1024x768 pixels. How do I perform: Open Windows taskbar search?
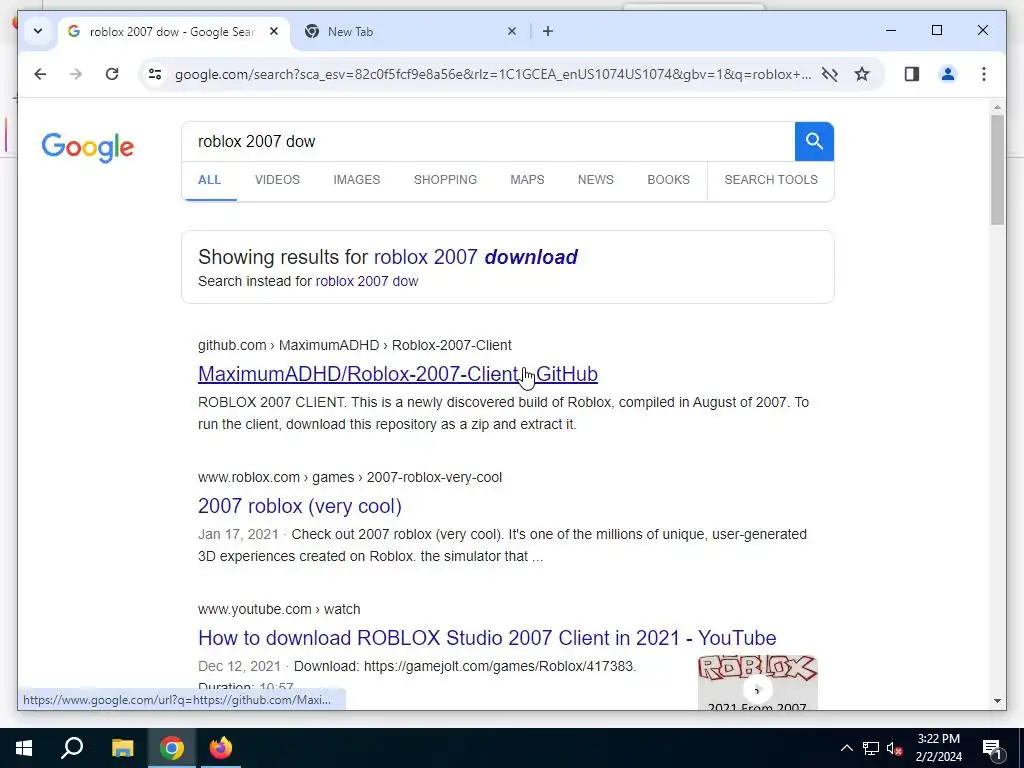pyautogui.click(x=72, y=748)
